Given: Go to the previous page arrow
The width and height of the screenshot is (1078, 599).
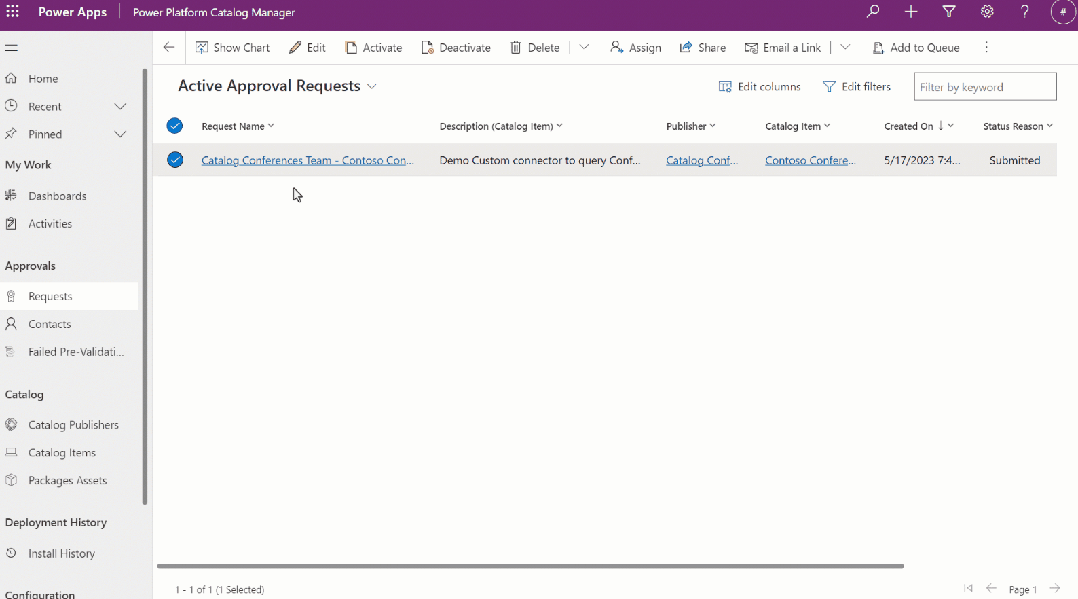Looking at the screenshot, I should tap(991, 588).
